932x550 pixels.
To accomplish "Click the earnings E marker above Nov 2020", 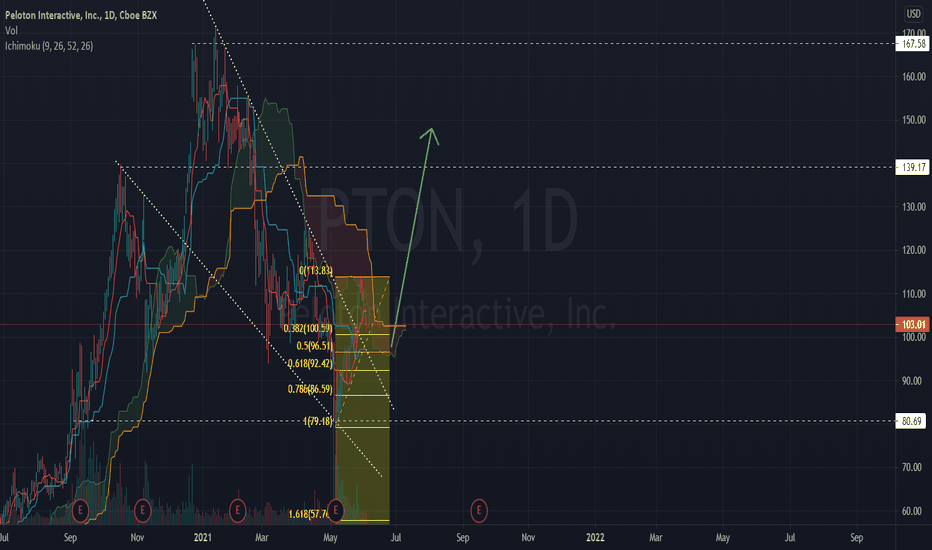I will [x=141, y=510].
